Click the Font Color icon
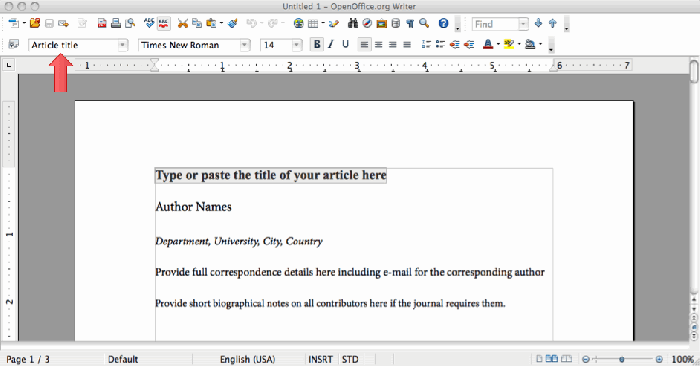Image resolution: width=700 pixels, height=366 pixels. pos(488,44)
